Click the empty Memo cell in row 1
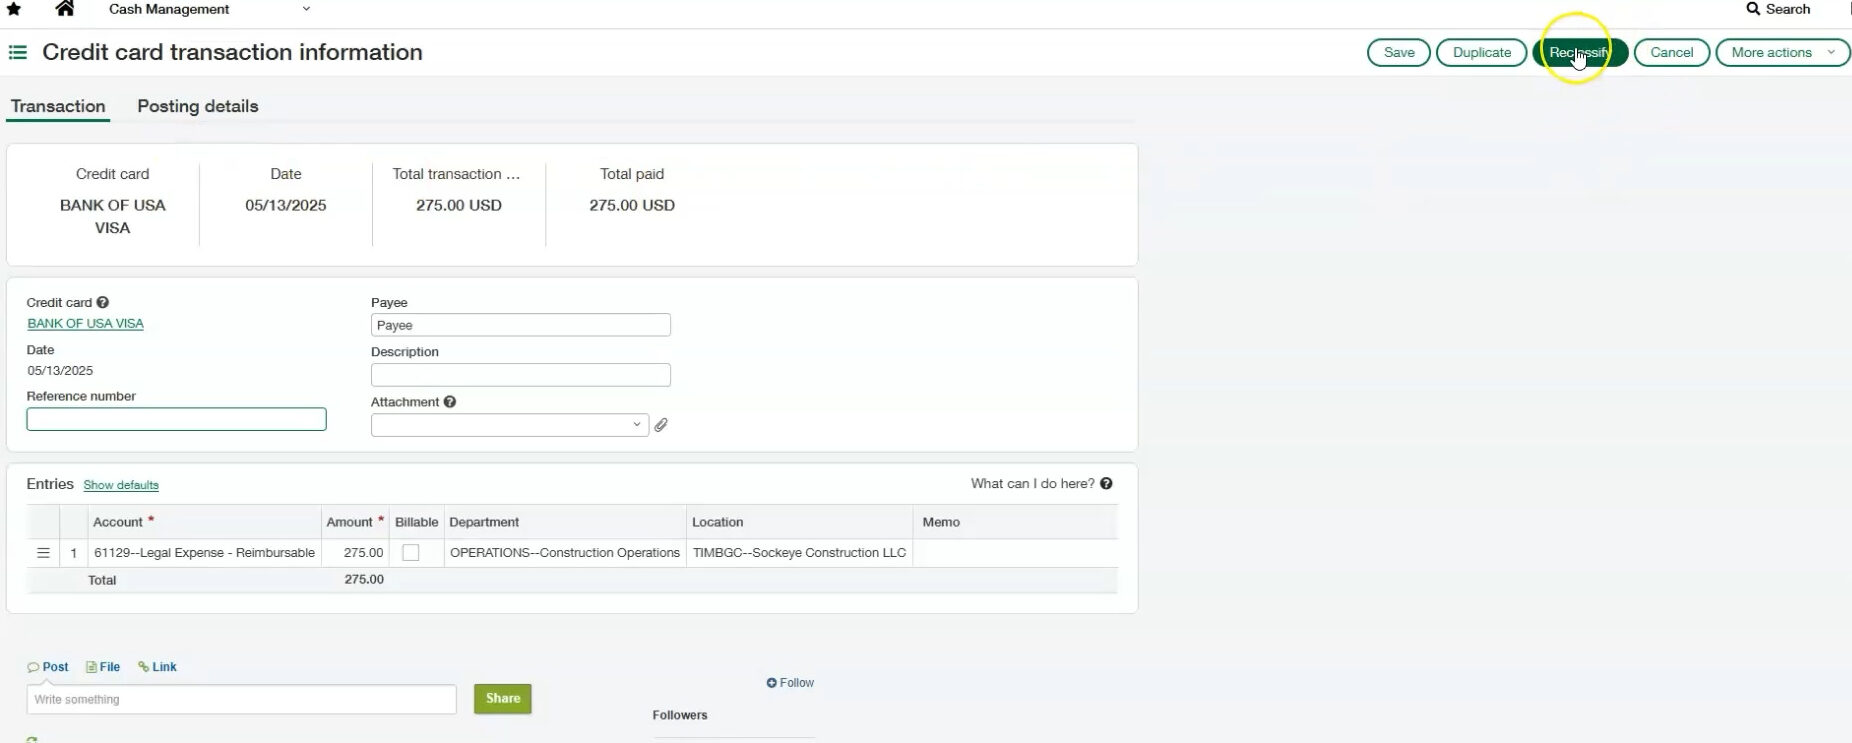 point(1015,553)
